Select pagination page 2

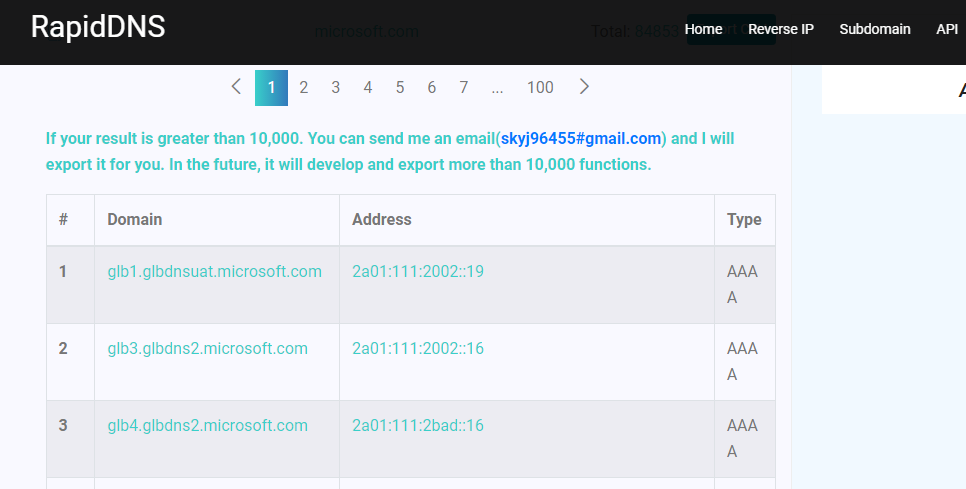coord(304,87)
